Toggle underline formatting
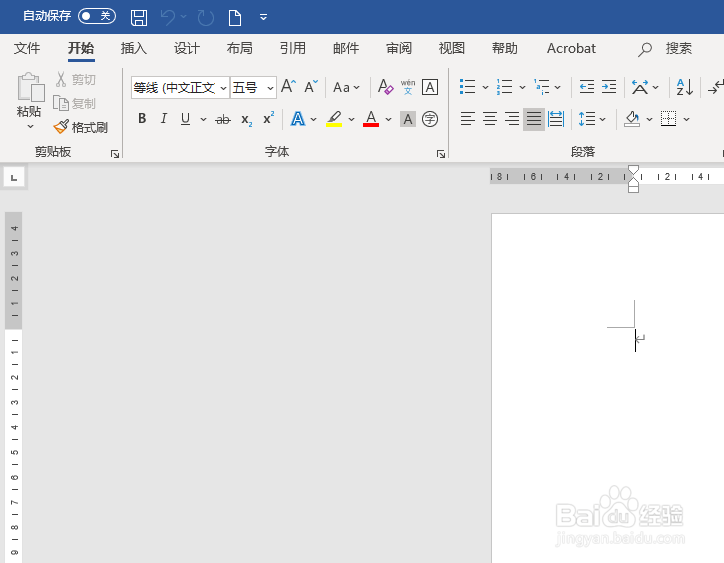 click(x=186, y=119)
